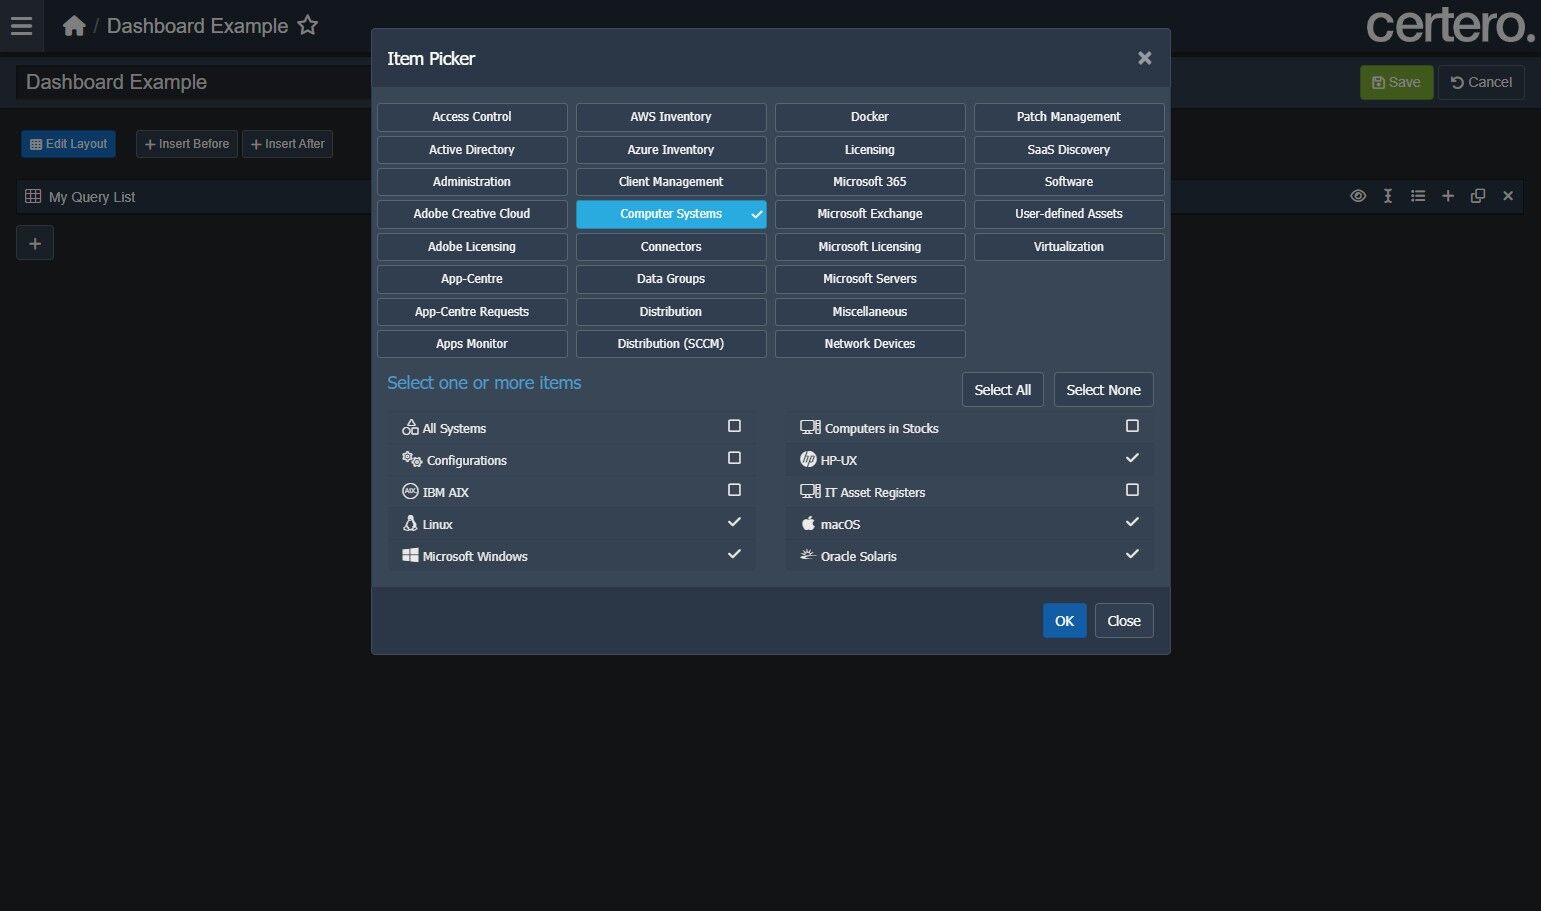Select the Patch Management category

[1069, 117]
